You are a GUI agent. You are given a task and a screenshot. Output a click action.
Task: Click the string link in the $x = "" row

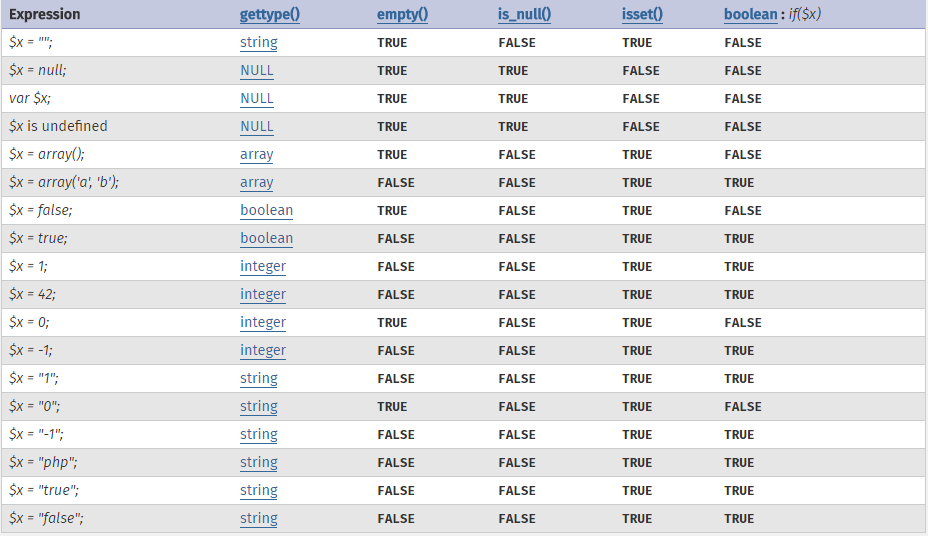[259, 43]
